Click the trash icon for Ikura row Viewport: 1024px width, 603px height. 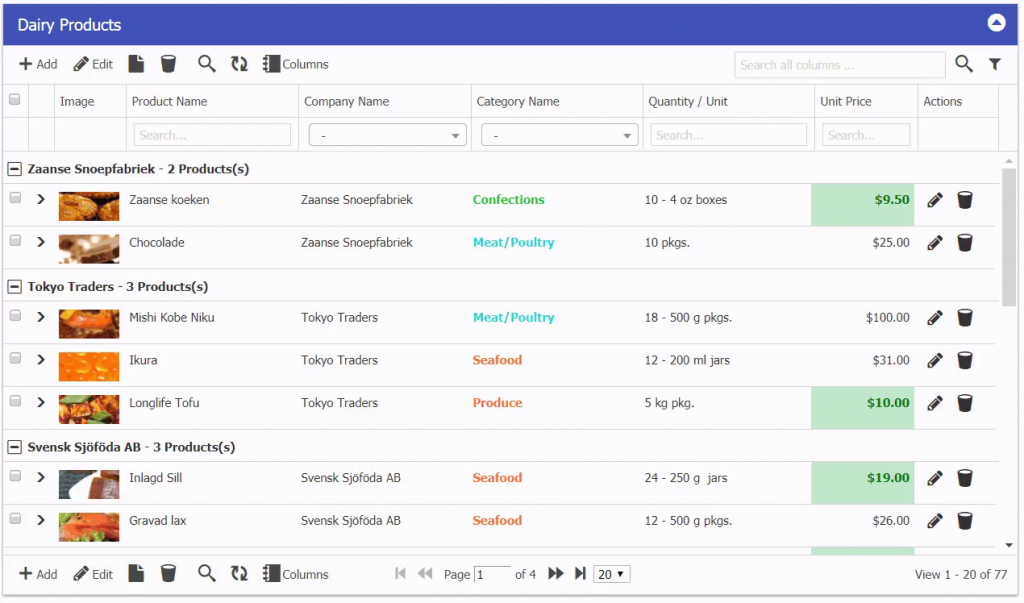(x=965, y=360)
